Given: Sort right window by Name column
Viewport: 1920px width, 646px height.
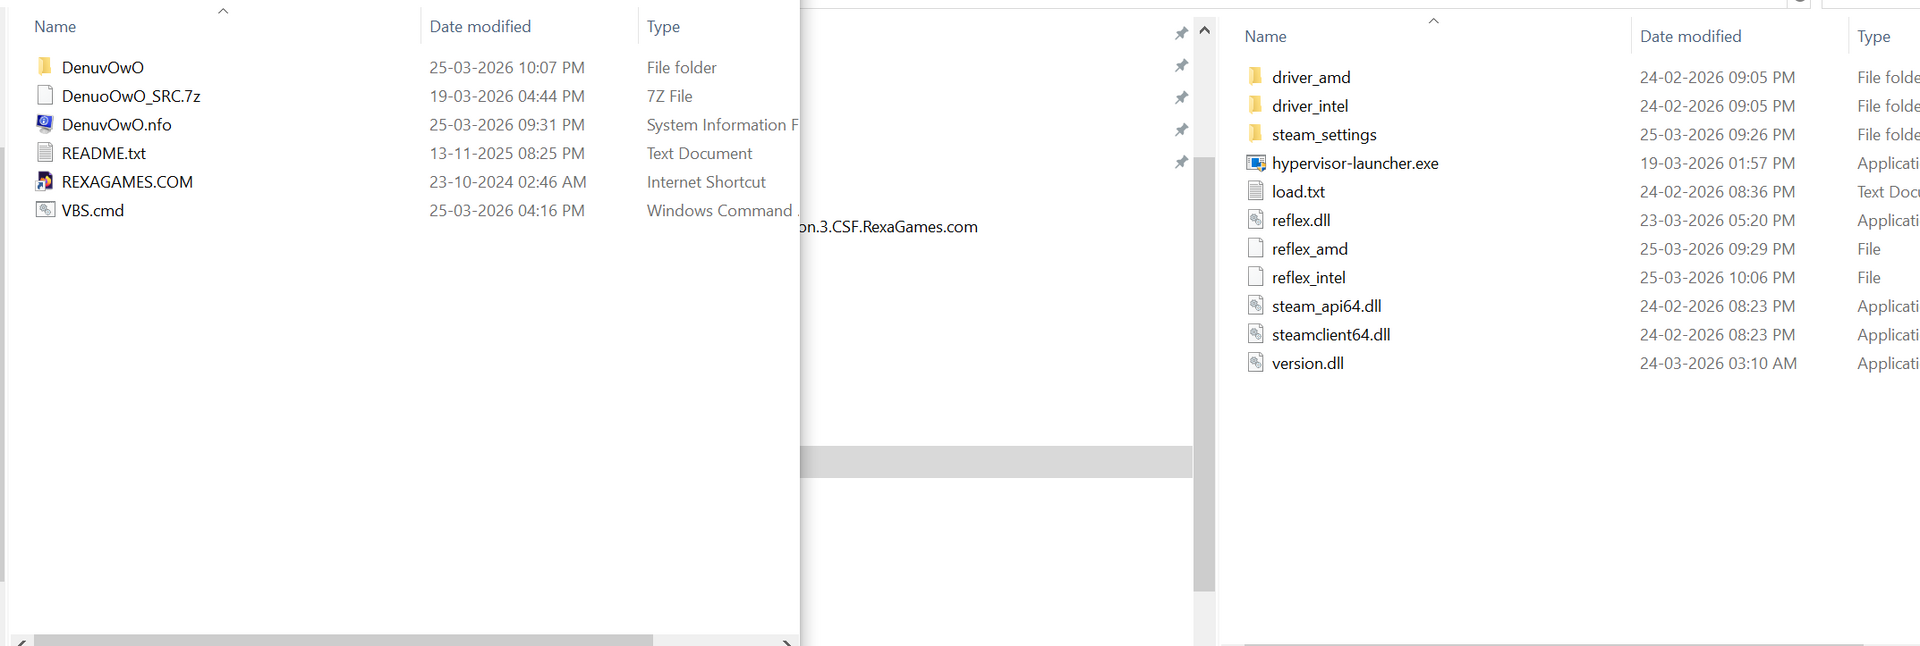Looking at the screenshot, I should [x=1265, y=36].
